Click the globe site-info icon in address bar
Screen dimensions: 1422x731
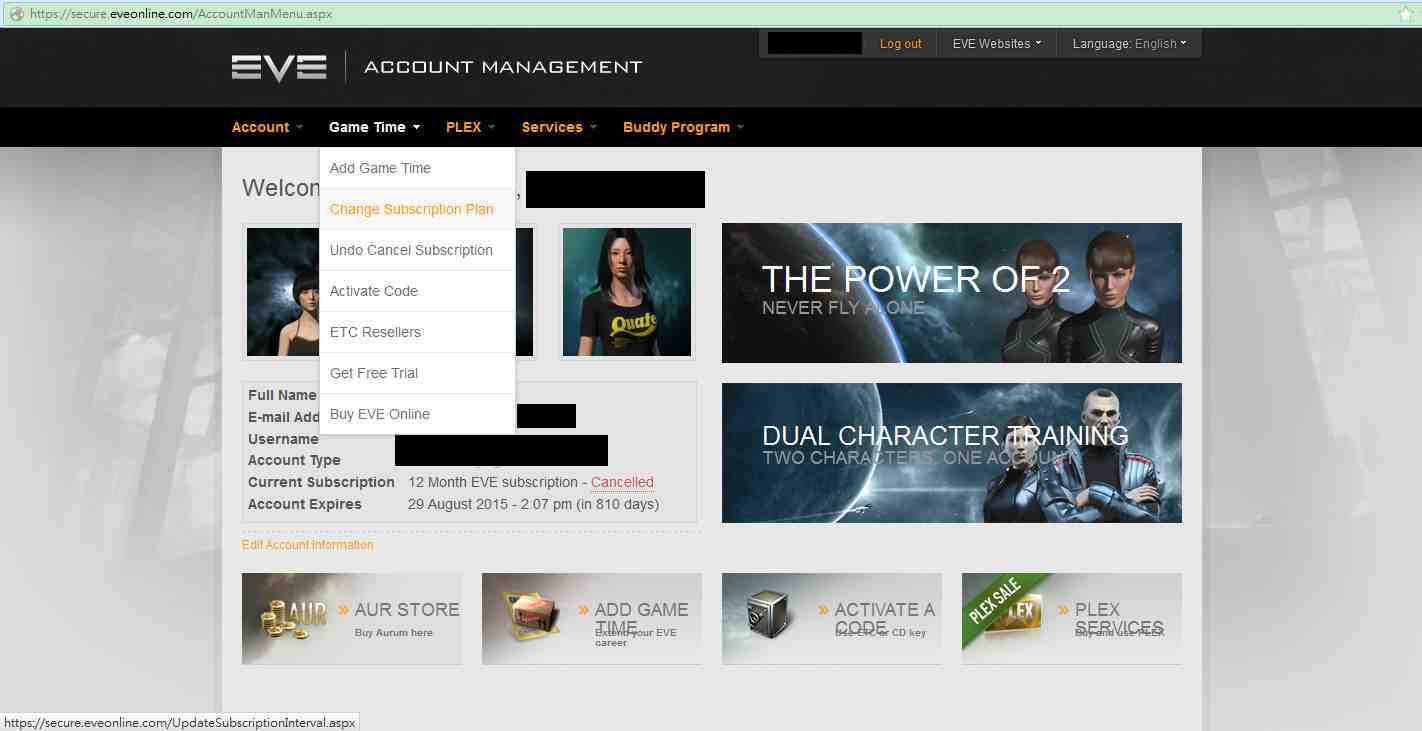pyautogui.click(x=15, y=14)
